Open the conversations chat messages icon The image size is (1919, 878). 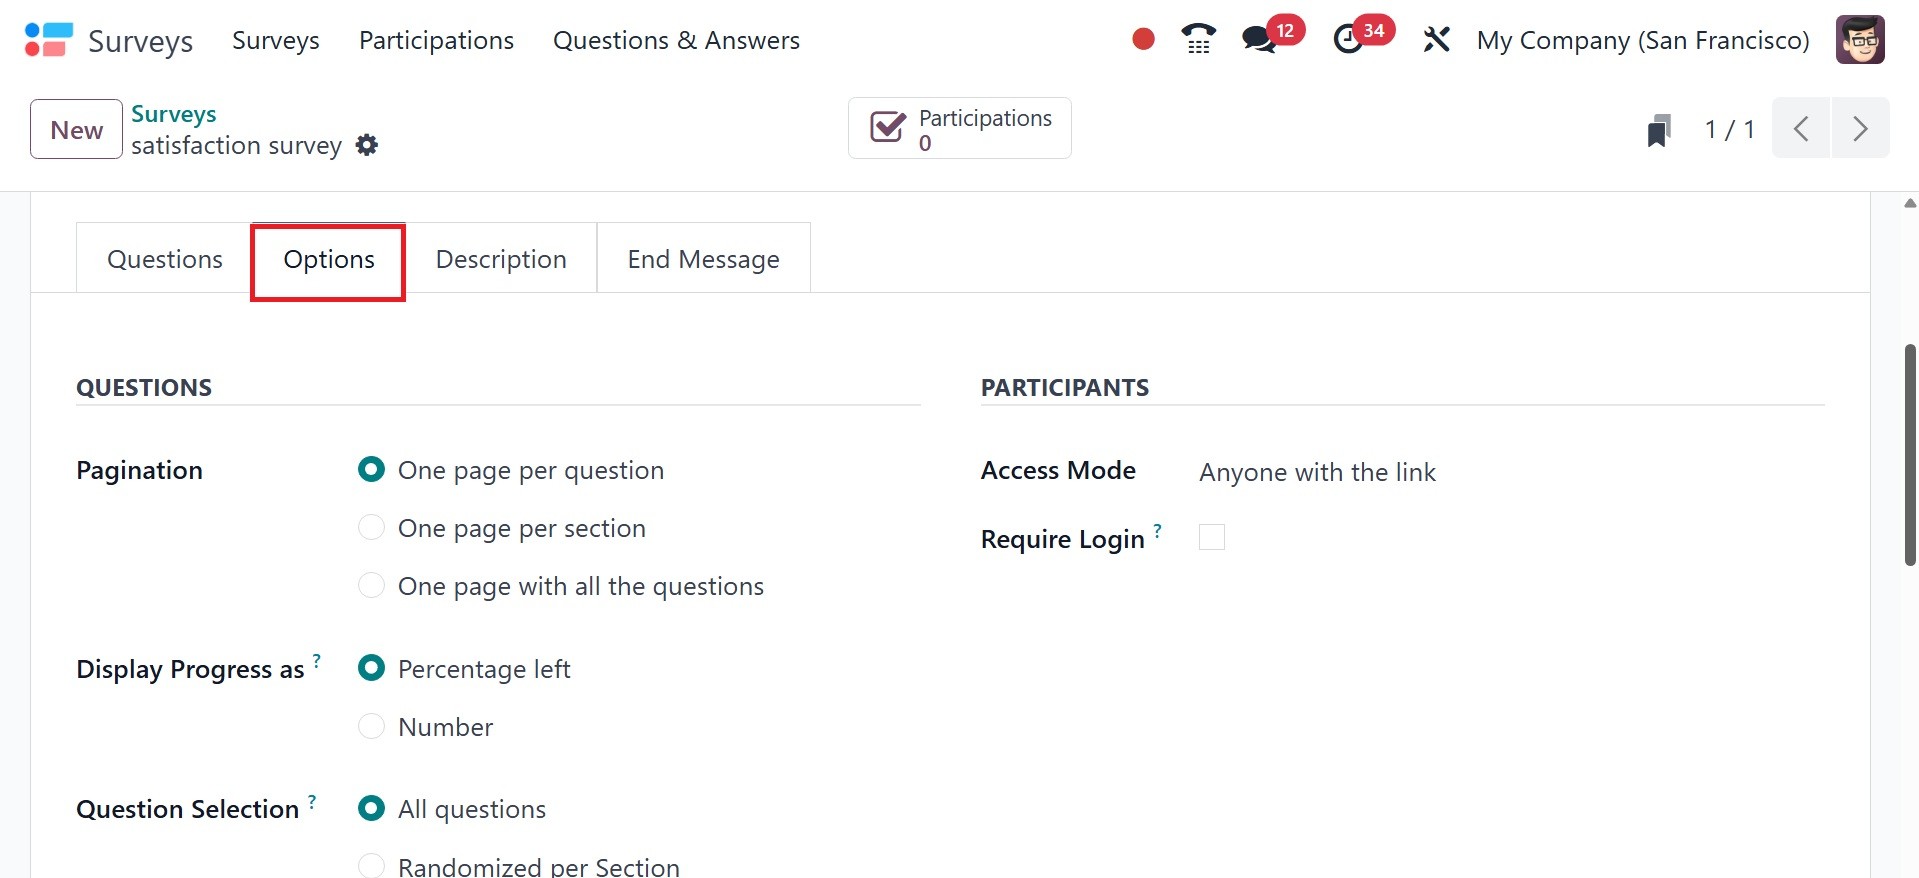(x=1258, y=40)
